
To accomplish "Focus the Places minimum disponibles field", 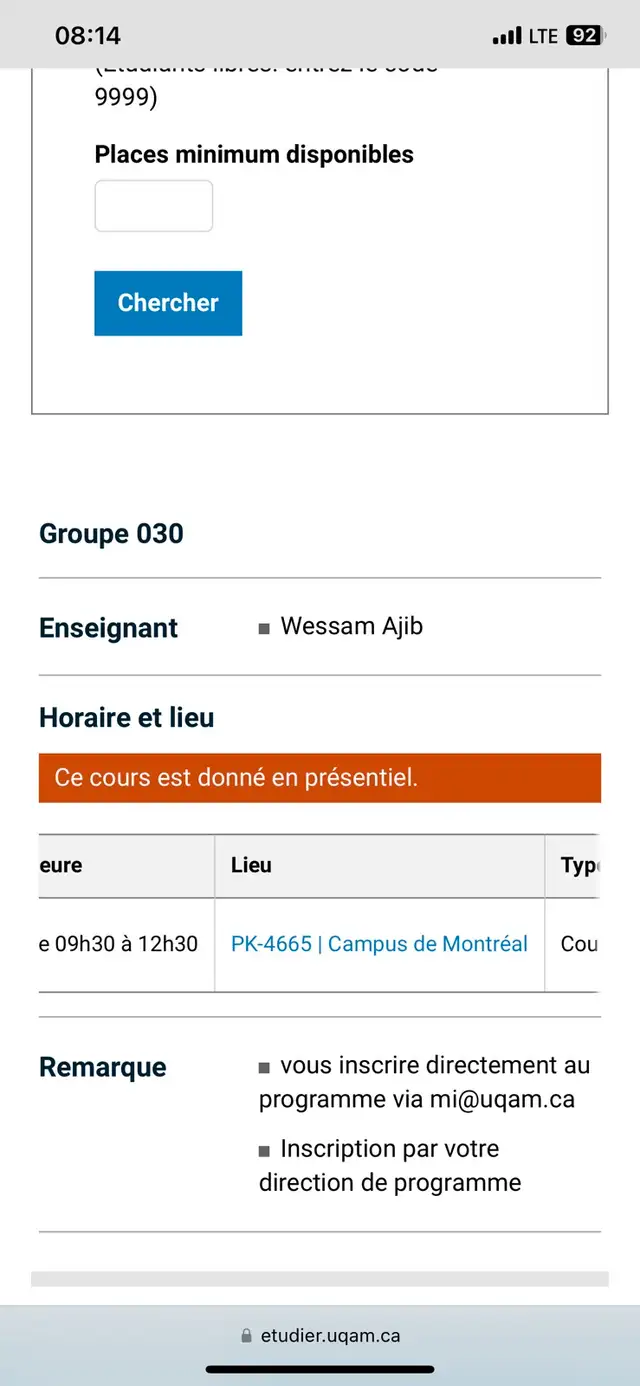I will [x=154, y=206].
